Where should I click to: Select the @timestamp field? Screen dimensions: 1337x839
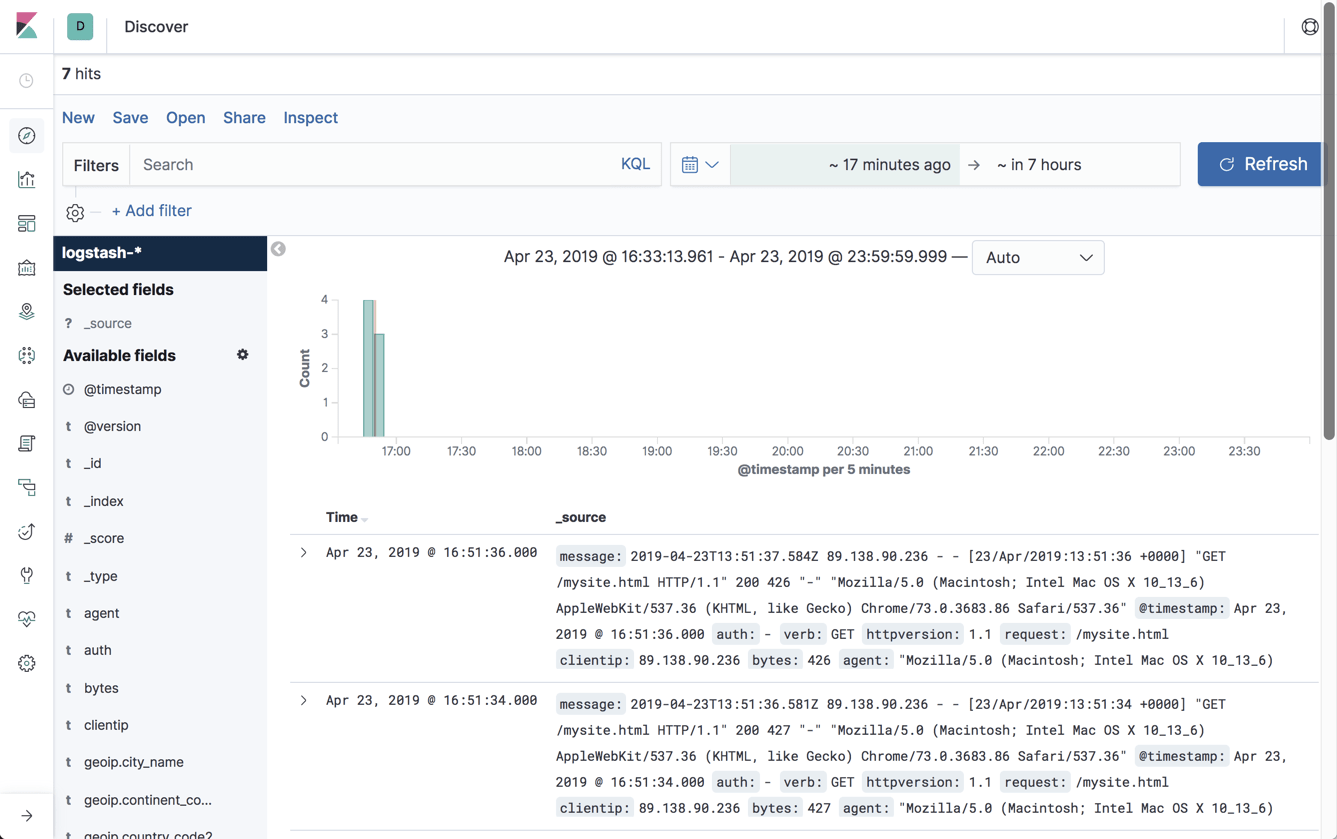(x=122, y=390)
